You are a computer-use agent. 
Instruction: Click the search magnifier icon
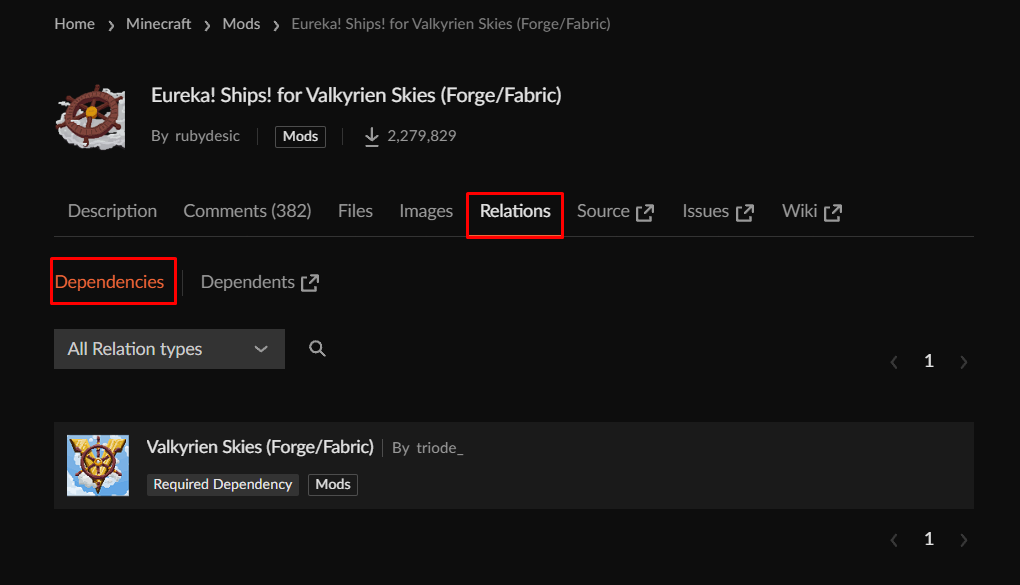pyautogui.click(x=317, y=349)
